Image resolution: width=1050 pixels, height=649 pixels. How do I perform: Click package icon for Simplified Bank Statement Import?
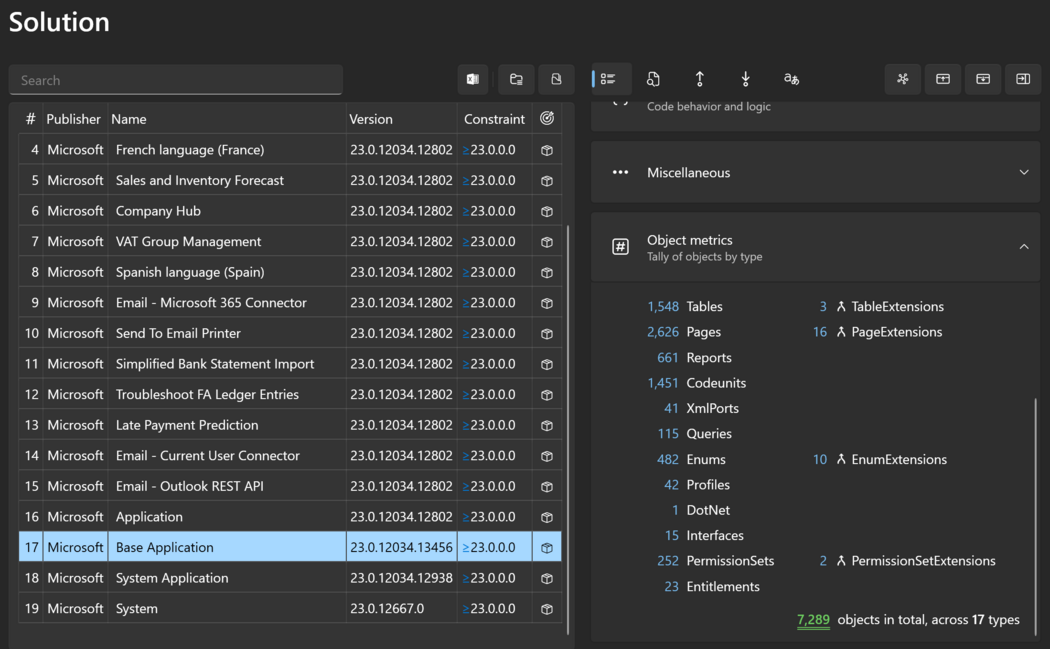point(547,364)
